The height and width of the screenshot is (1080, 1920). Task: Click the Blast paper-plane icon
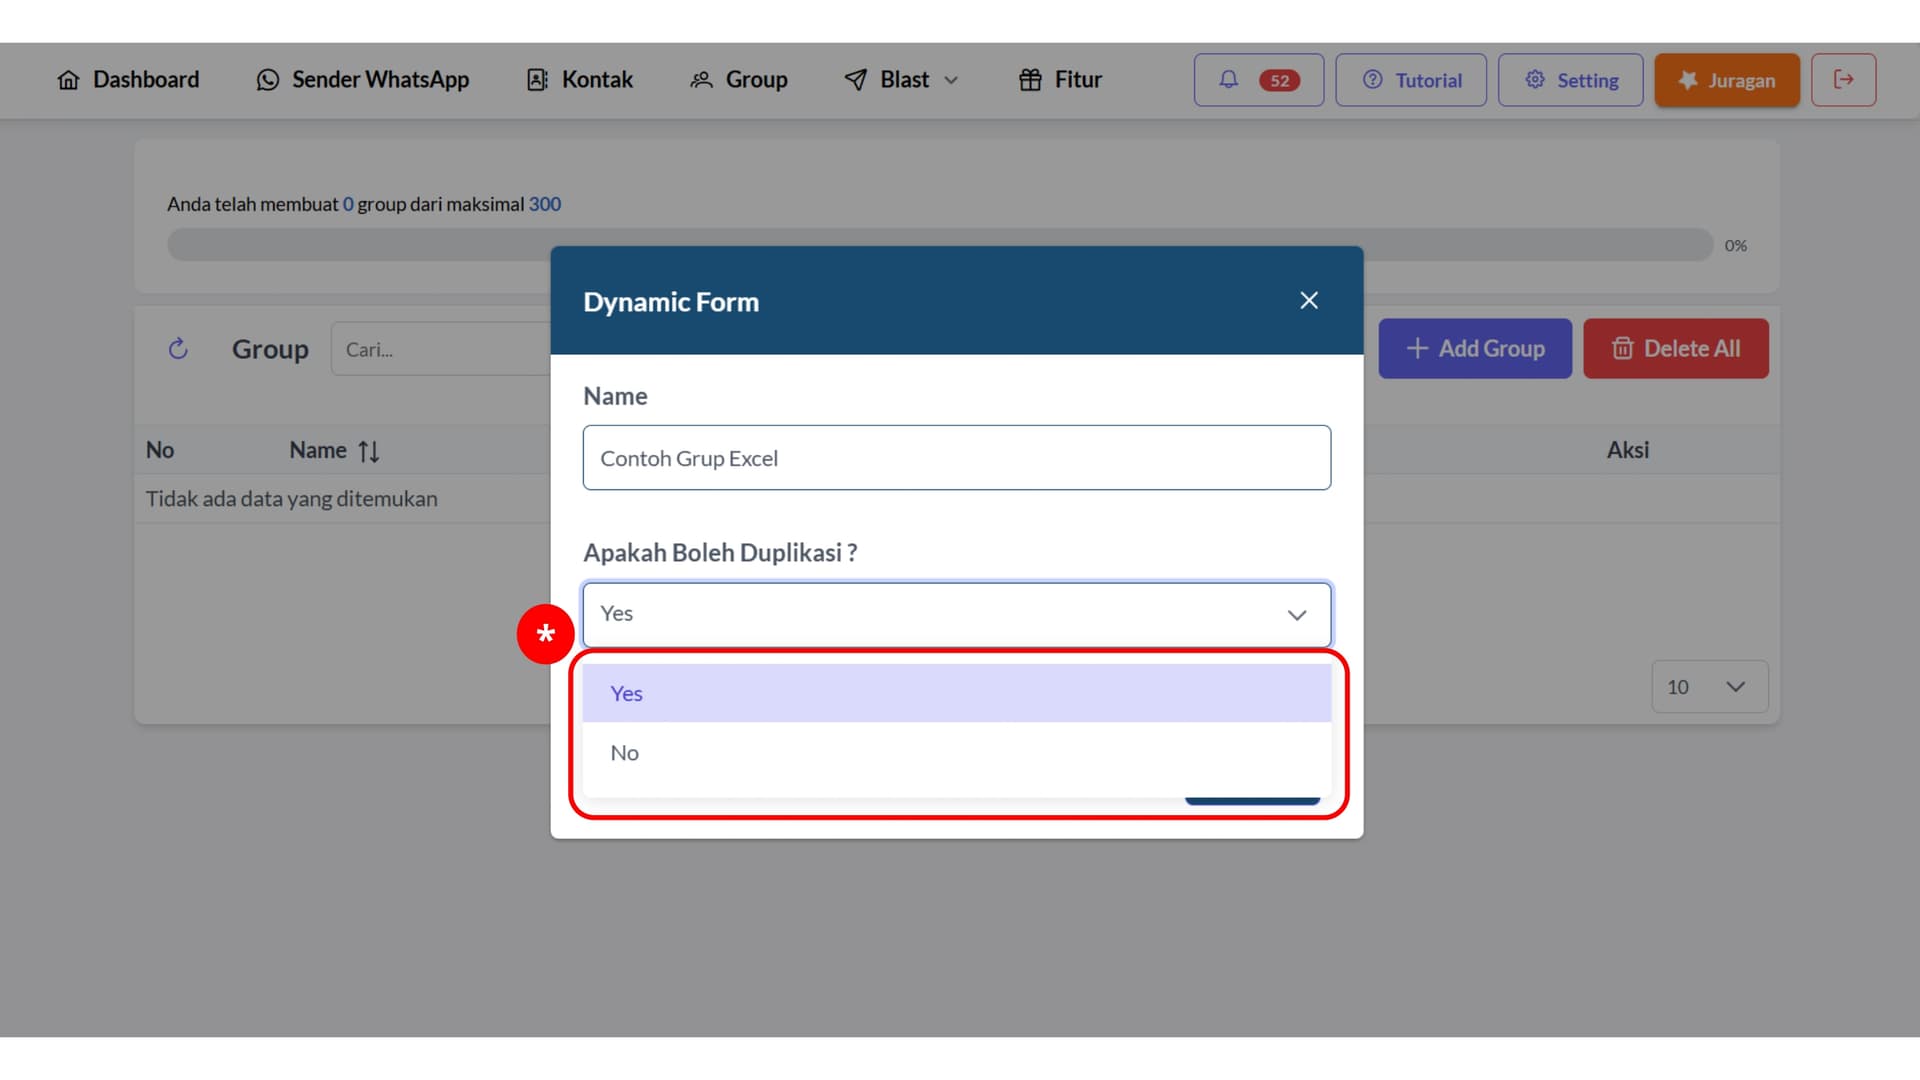[856, 80]
